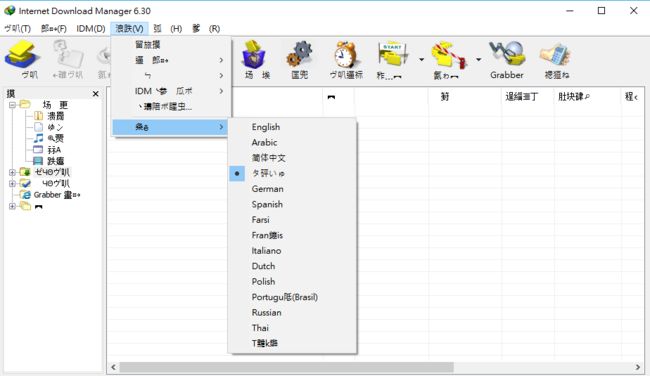Open the Scheduler alarm clock icon

pos(346,54)
